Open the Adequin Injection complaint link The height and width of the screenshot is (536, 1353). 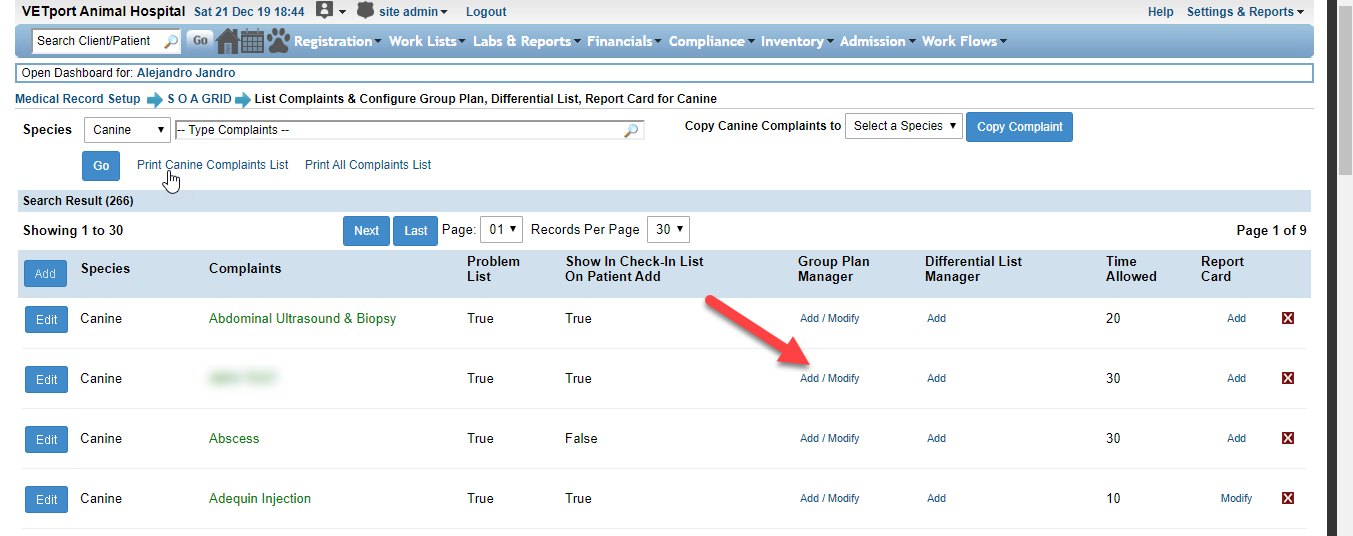pos(260,498)
